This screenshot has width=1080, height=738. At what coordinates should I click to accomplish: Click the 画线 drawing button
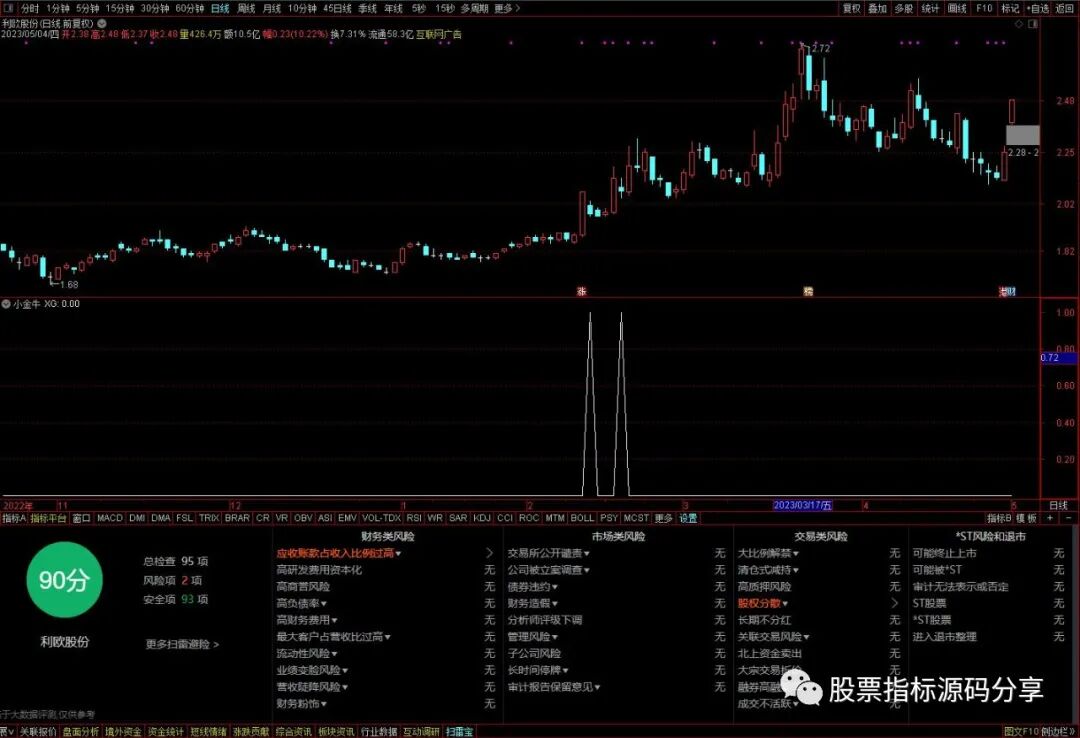pos(957,8)
